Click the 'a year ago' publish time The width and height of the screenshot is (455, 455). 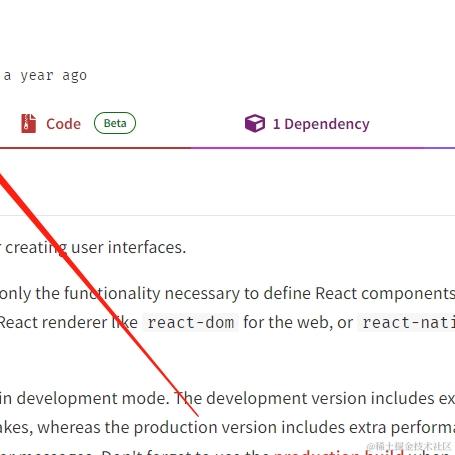[x=45, y=76]
